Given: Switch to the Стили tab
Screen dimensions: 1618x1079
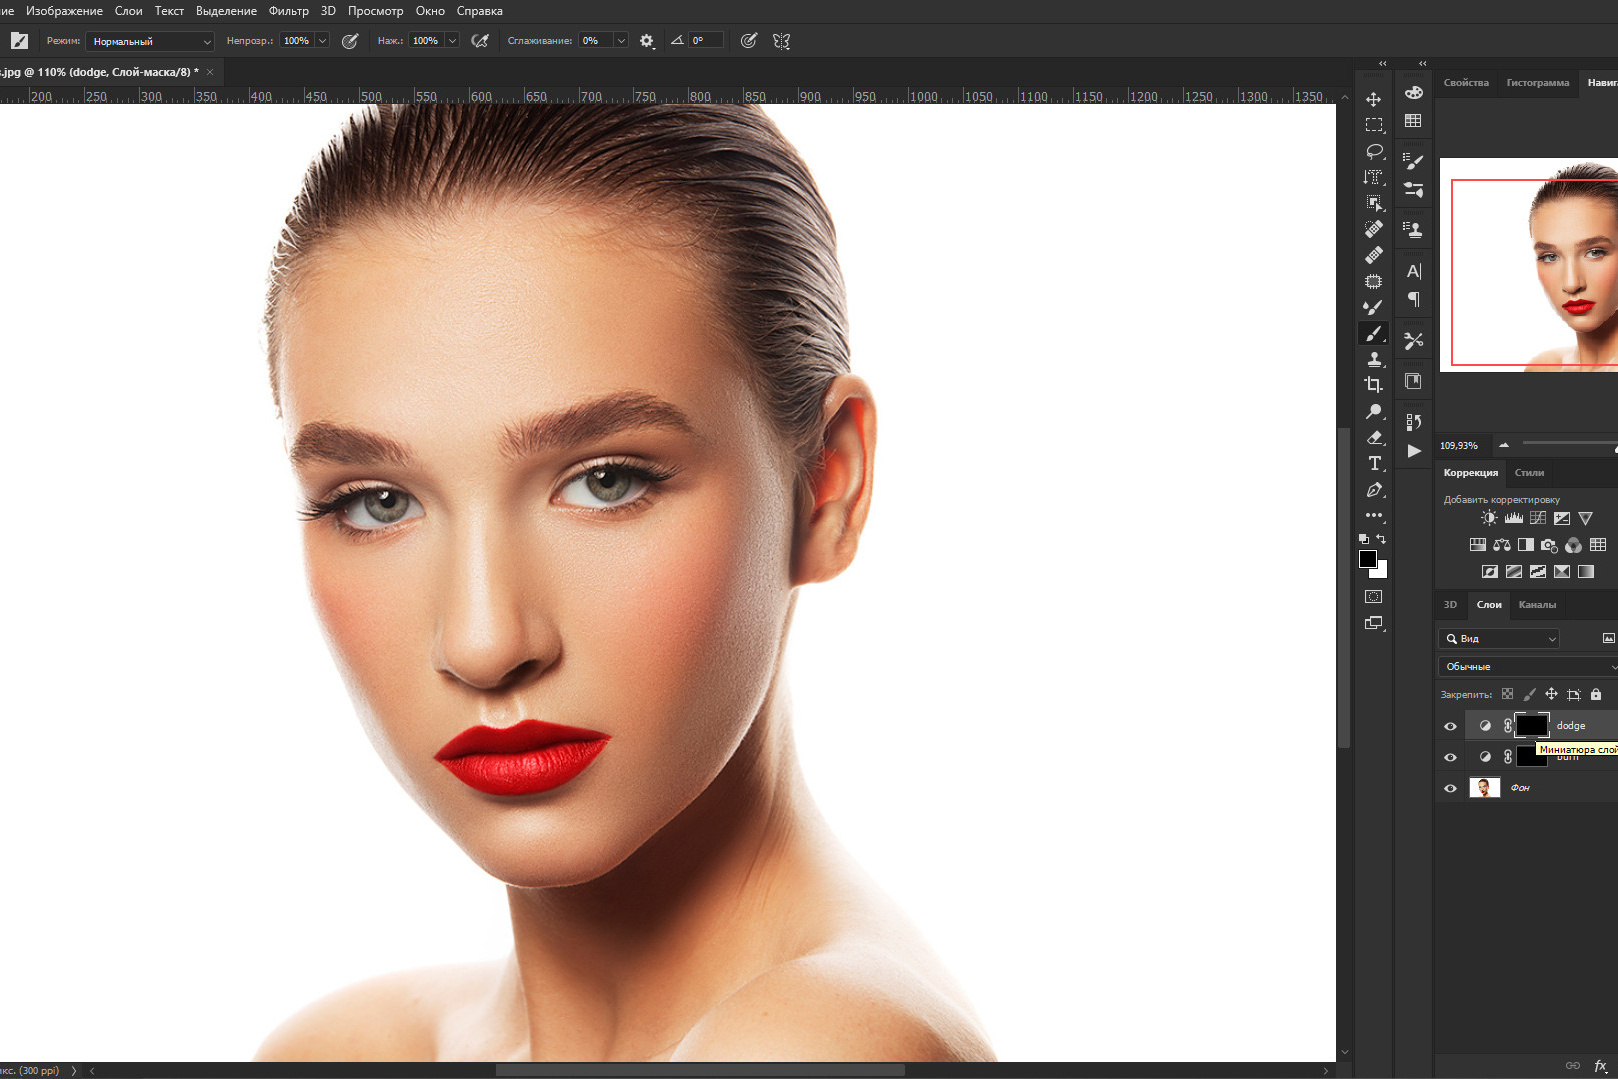Looking at the screenshot, I should click(x=1528, y=472).
